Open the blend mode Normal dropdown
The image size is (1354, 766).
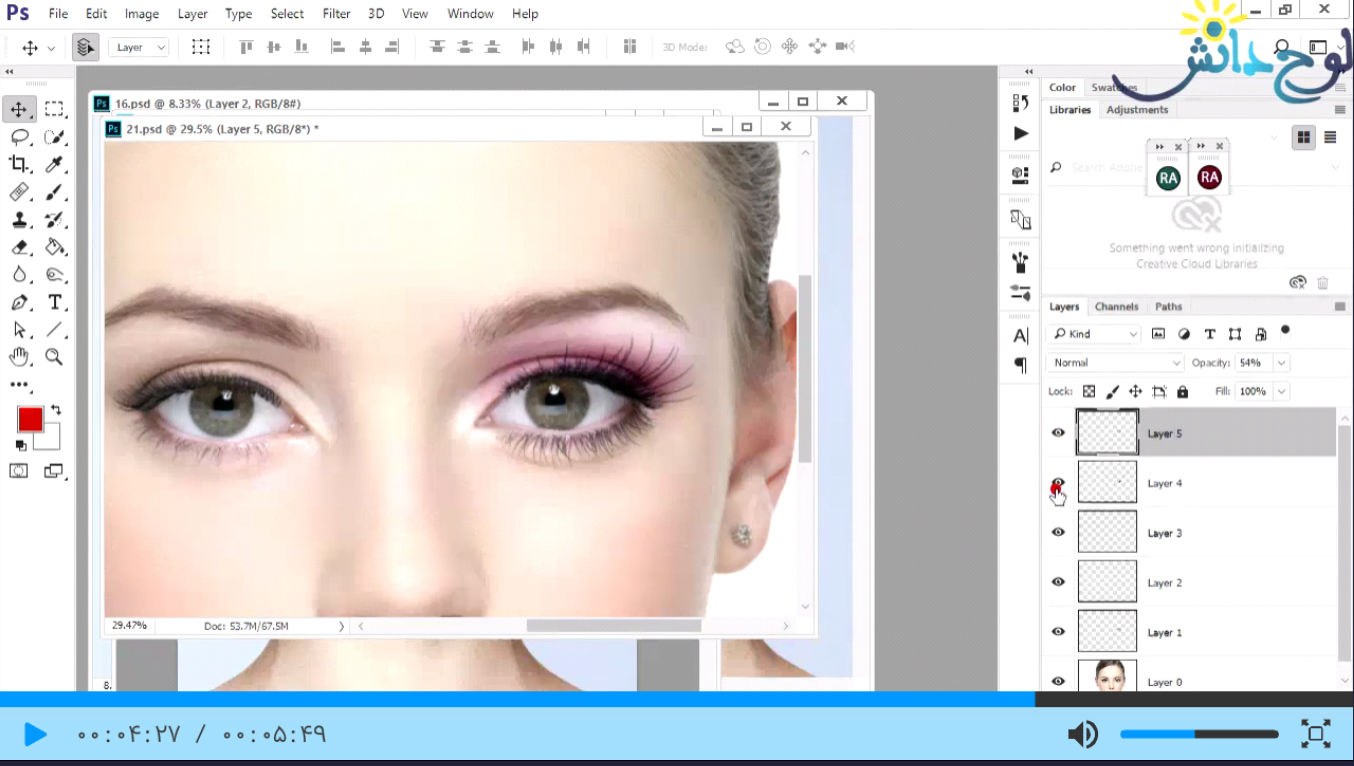coord(1115,363)
